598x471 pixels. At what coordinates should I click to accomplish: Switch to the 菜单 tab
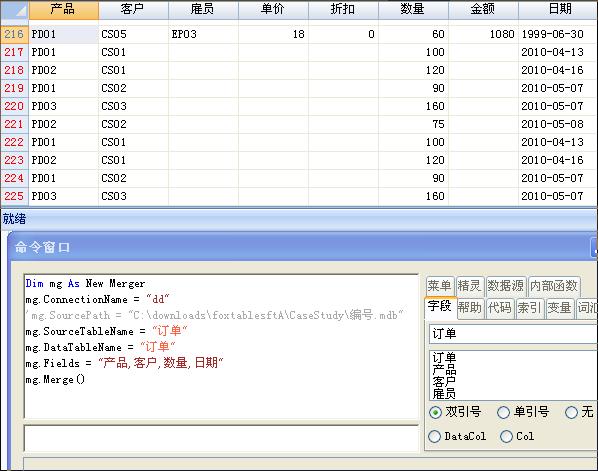(x=440, y=286)
